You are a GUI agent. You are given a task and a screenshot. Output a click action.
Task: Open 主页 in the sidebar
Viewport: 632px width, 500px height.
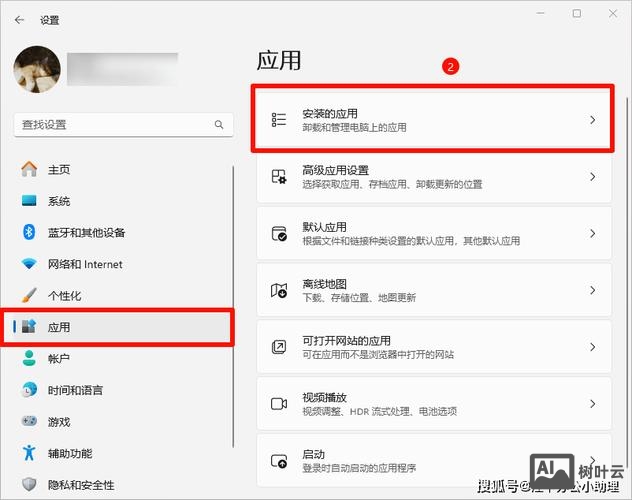[59, 170]
